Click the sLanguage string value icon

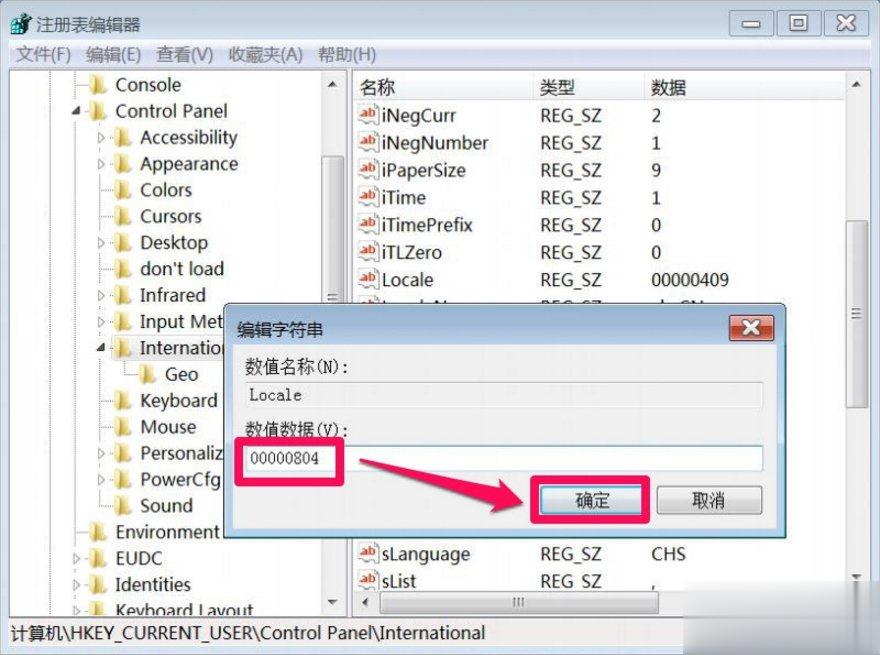tap(368, 553)
